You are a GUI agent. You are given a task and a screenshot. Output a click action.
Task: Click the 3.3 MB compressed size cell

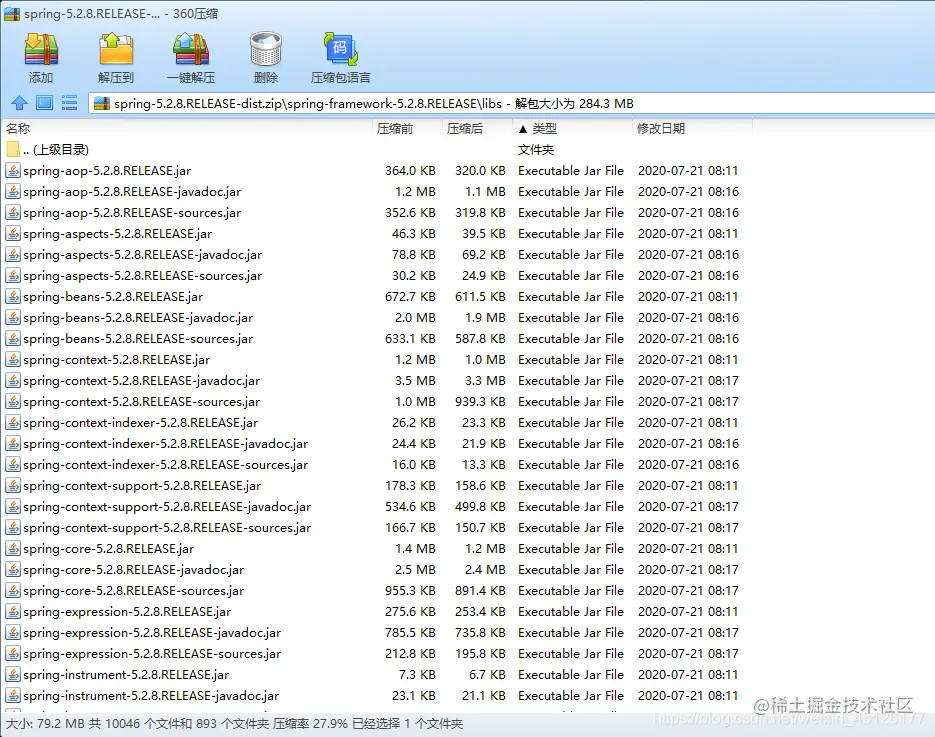(x=485, y=380)
